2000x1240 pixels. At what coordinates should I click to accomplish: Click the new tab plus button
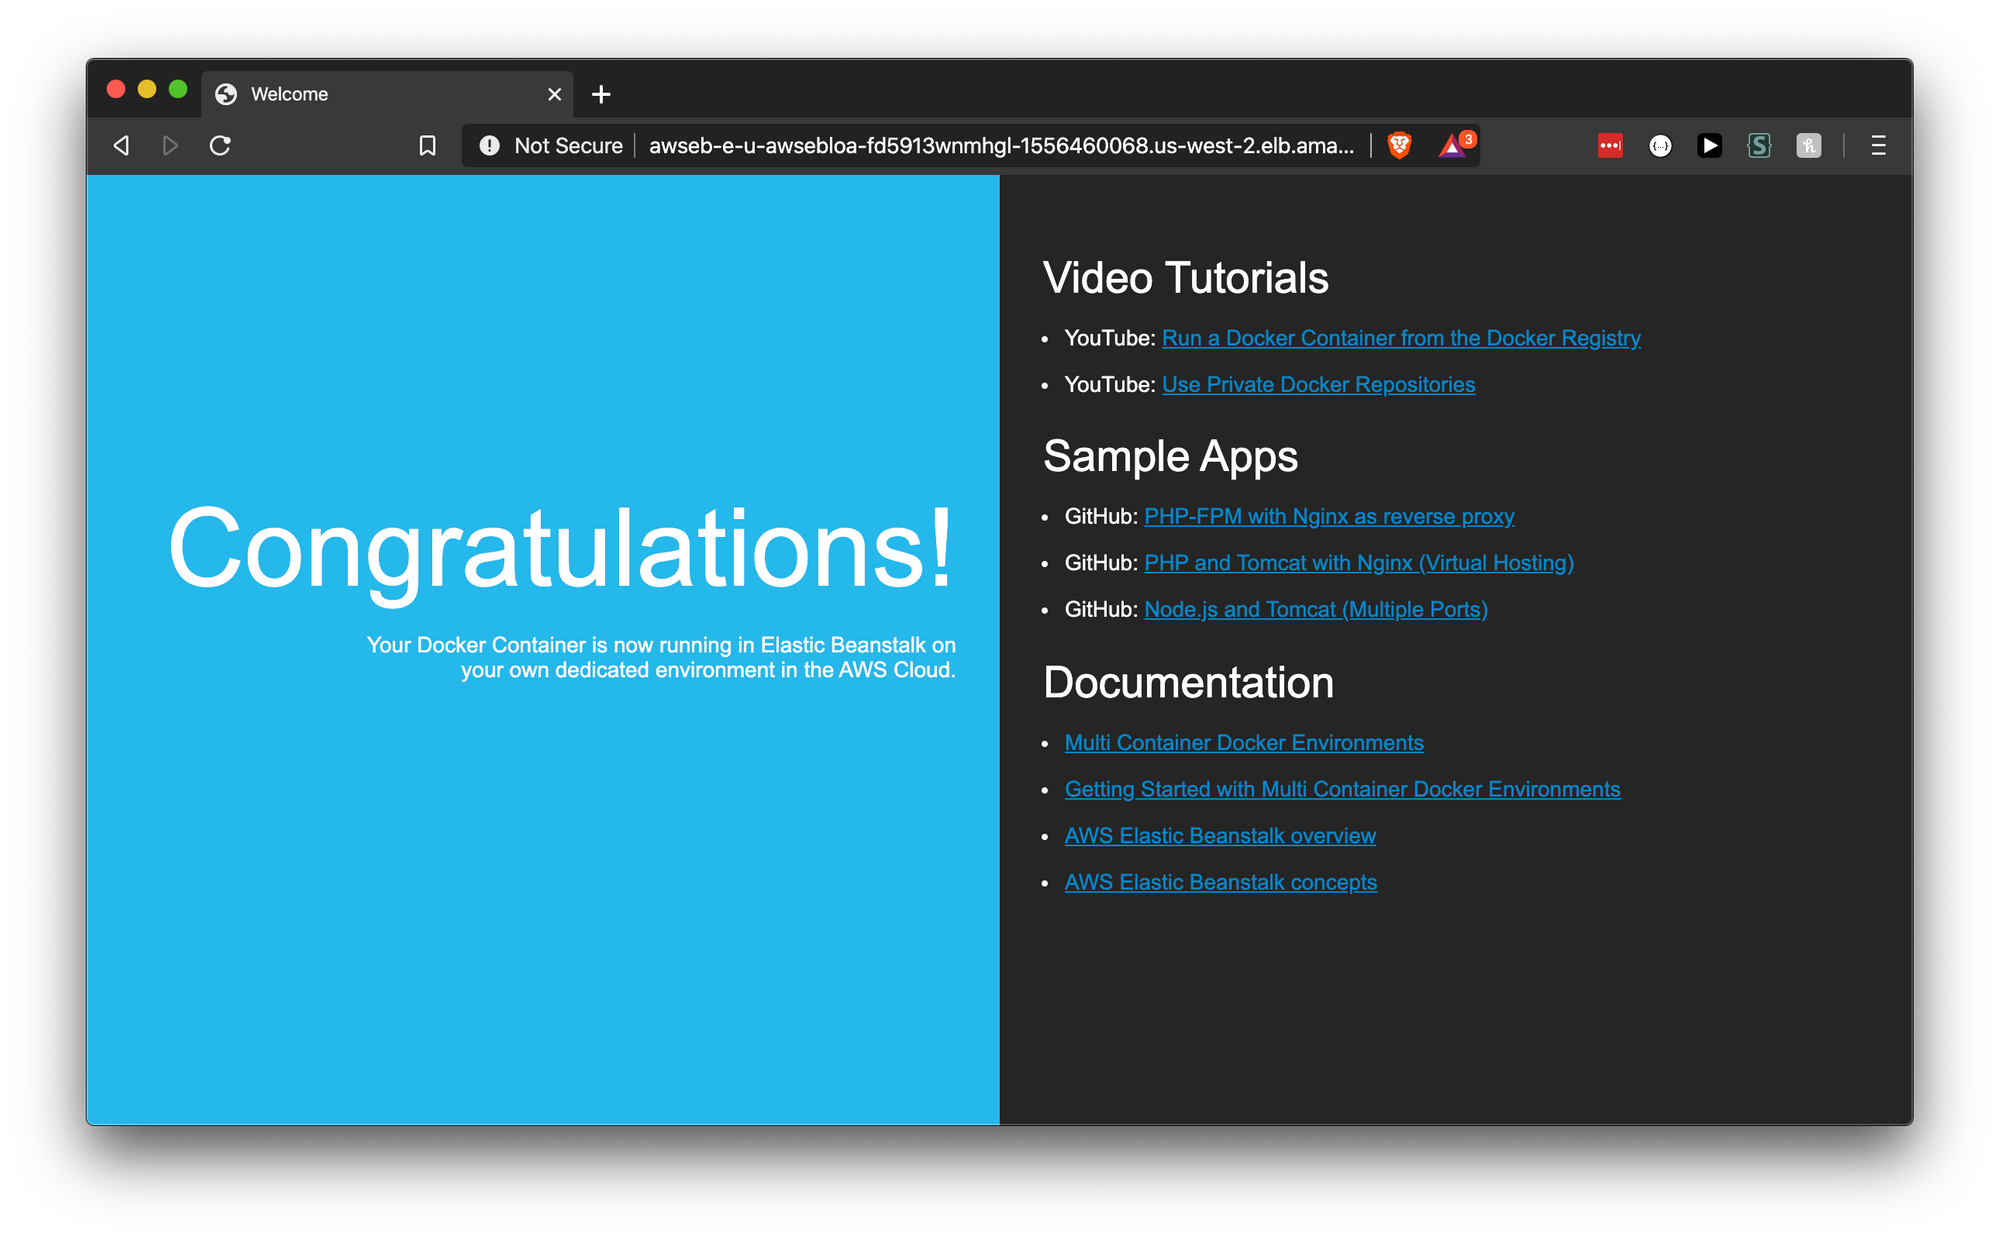coord(601,94)
